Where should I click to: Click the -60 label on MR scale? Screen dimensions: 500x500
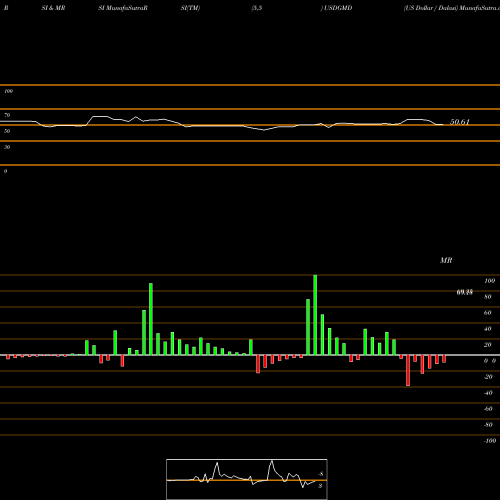click(x=488, y=409)
